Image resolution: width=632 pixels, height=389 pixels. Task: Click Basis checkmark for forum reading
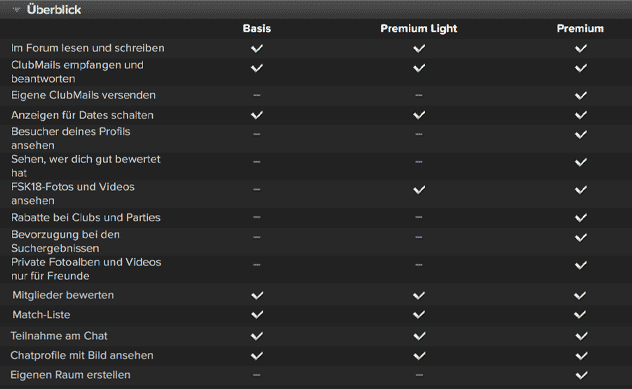click(x=257, y=48)
